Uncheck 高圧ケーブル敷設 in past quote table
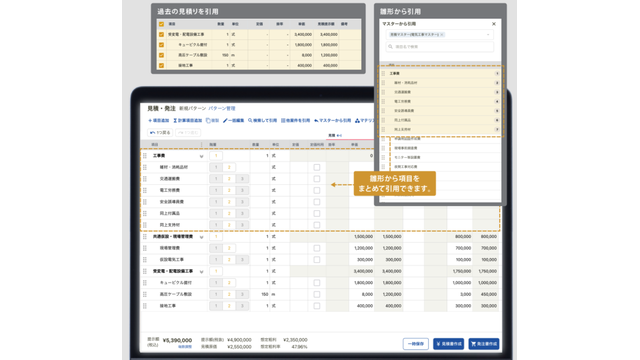The height and width of the screenshot is (360, 640). [162, 55]
